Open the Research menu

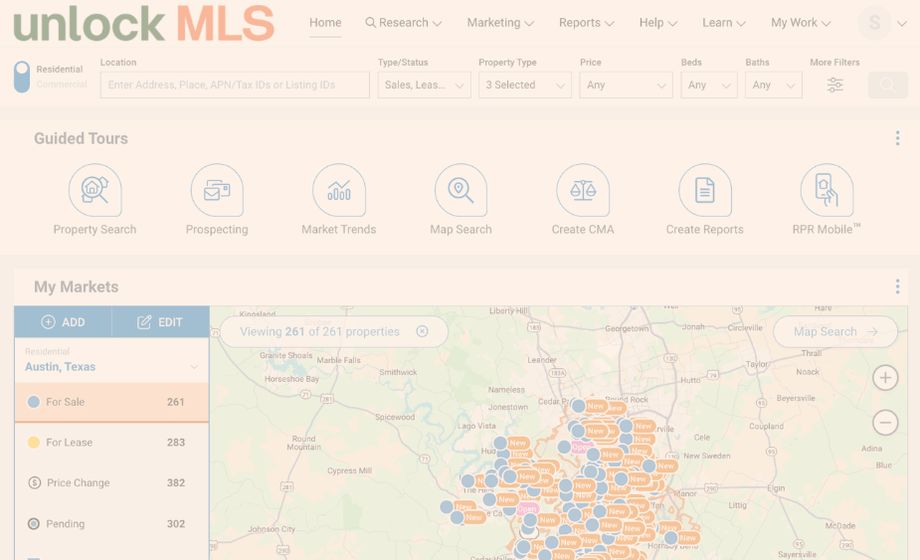tap(403, 22)
